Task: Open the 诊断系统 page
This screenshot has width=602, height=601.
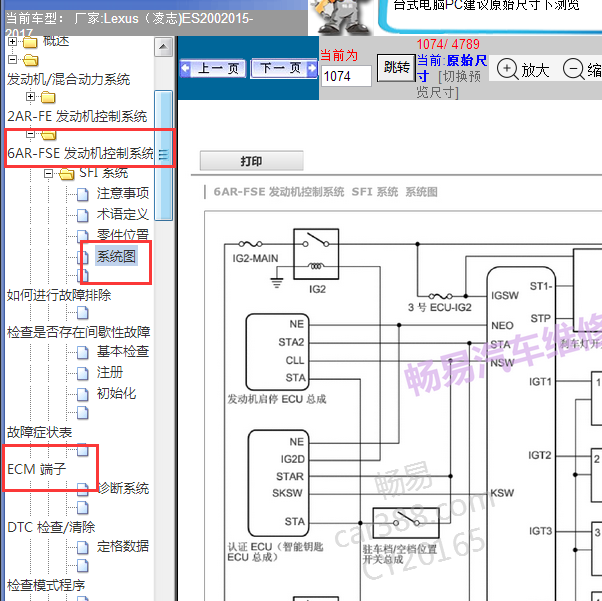Action: pyautogui.click(x=123, y=488)
